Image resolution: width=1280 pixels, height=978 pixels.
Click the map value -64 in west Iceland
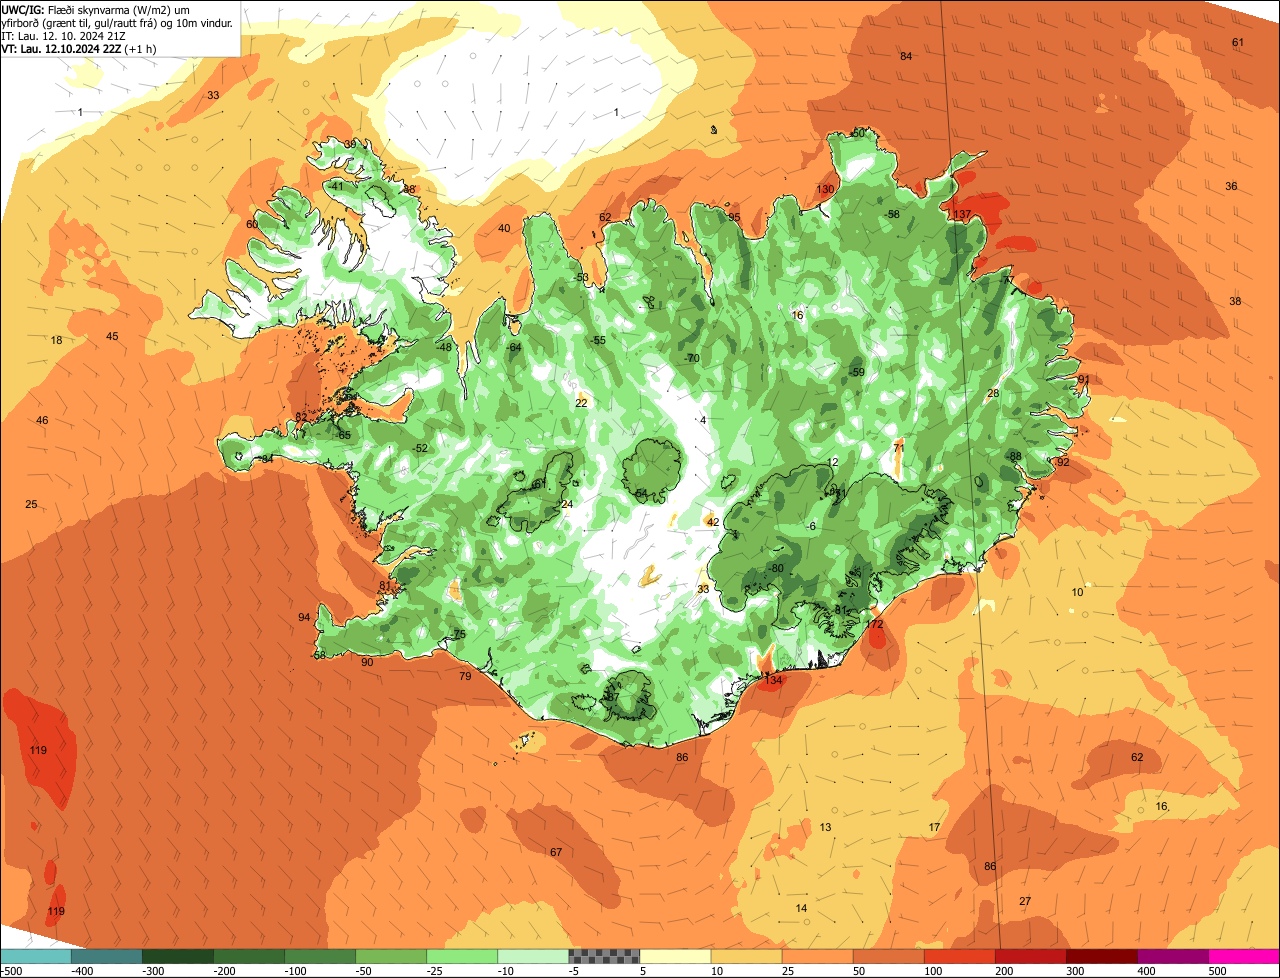[514, 347]
